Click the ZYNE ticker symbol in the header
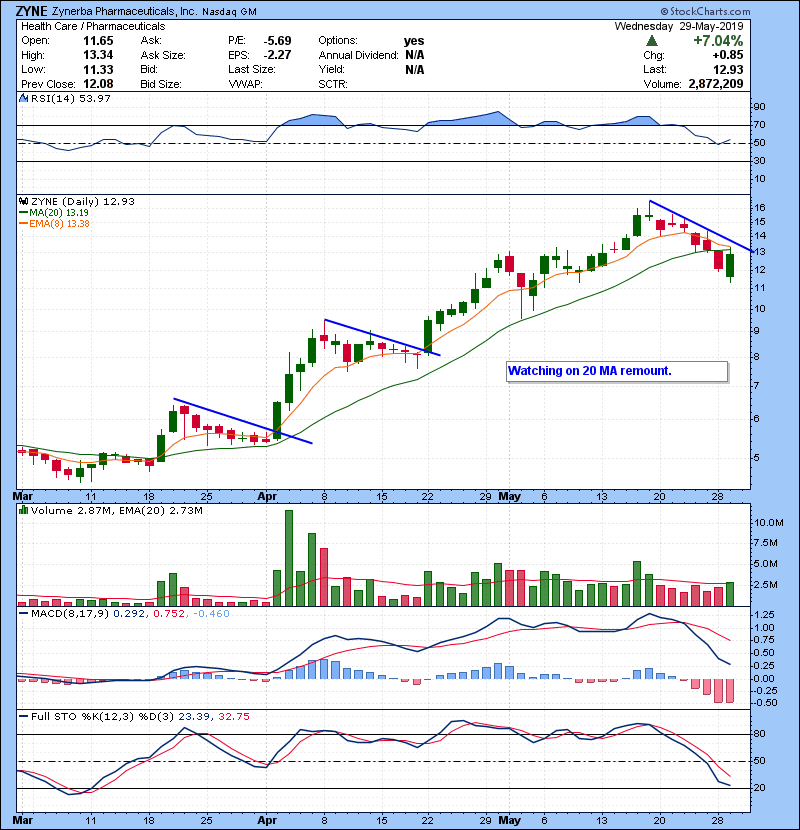The height and width of the screenshot is (830, 800). click(x=31, y=11)
